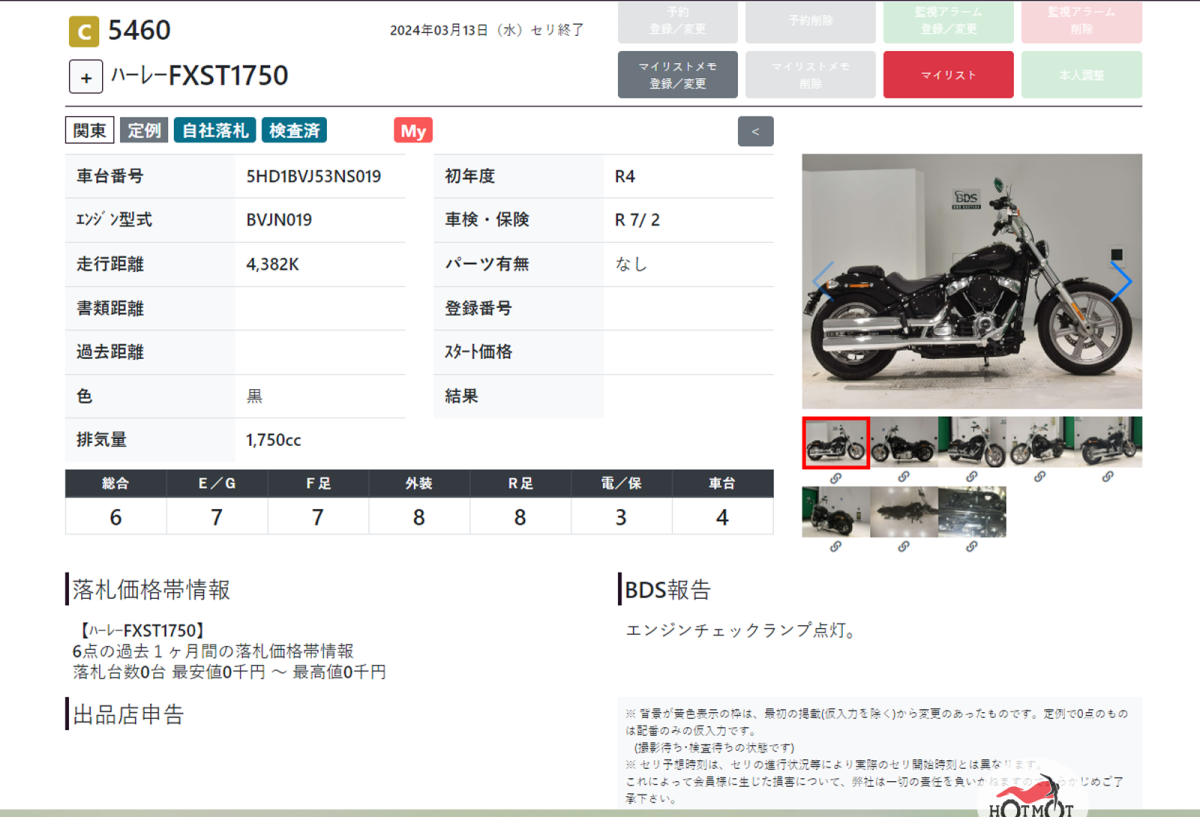Click the gray back chevron button

coord(755,131)
